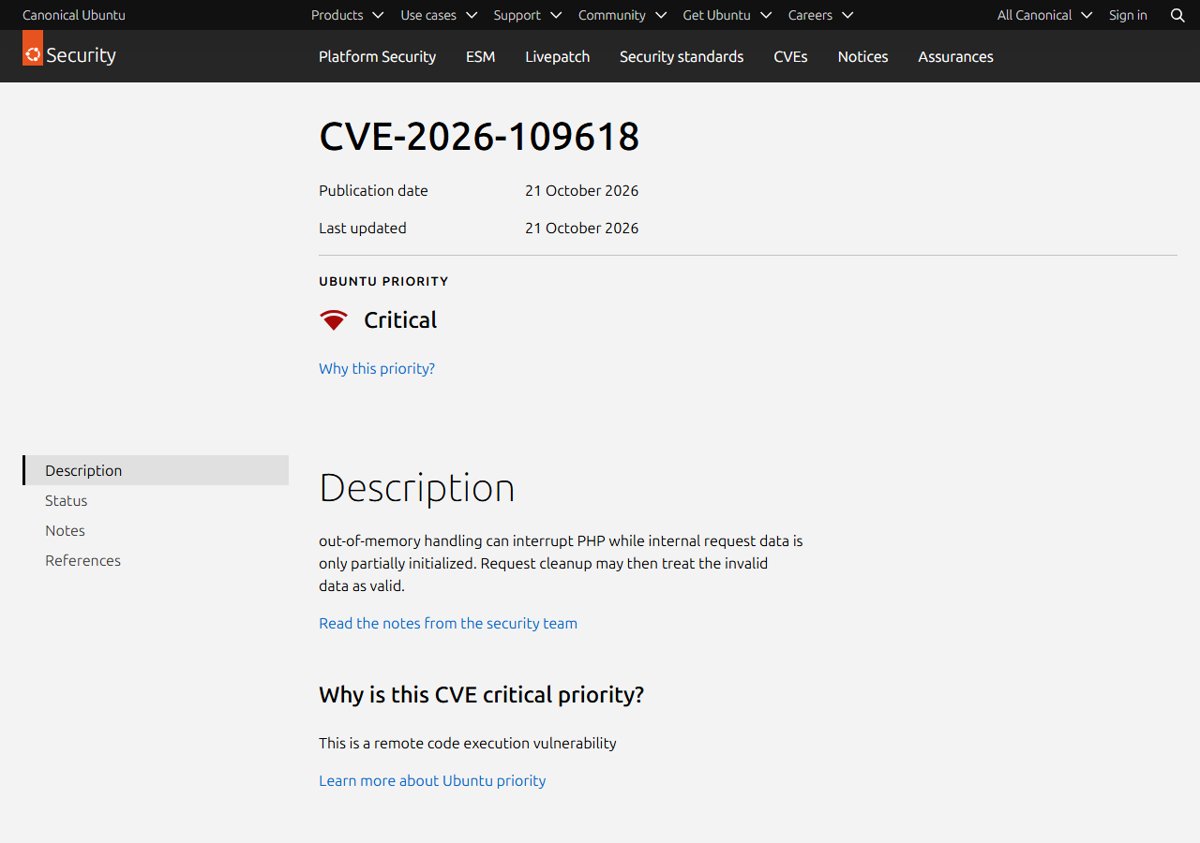Expand the Use cases dropdown

439,15
